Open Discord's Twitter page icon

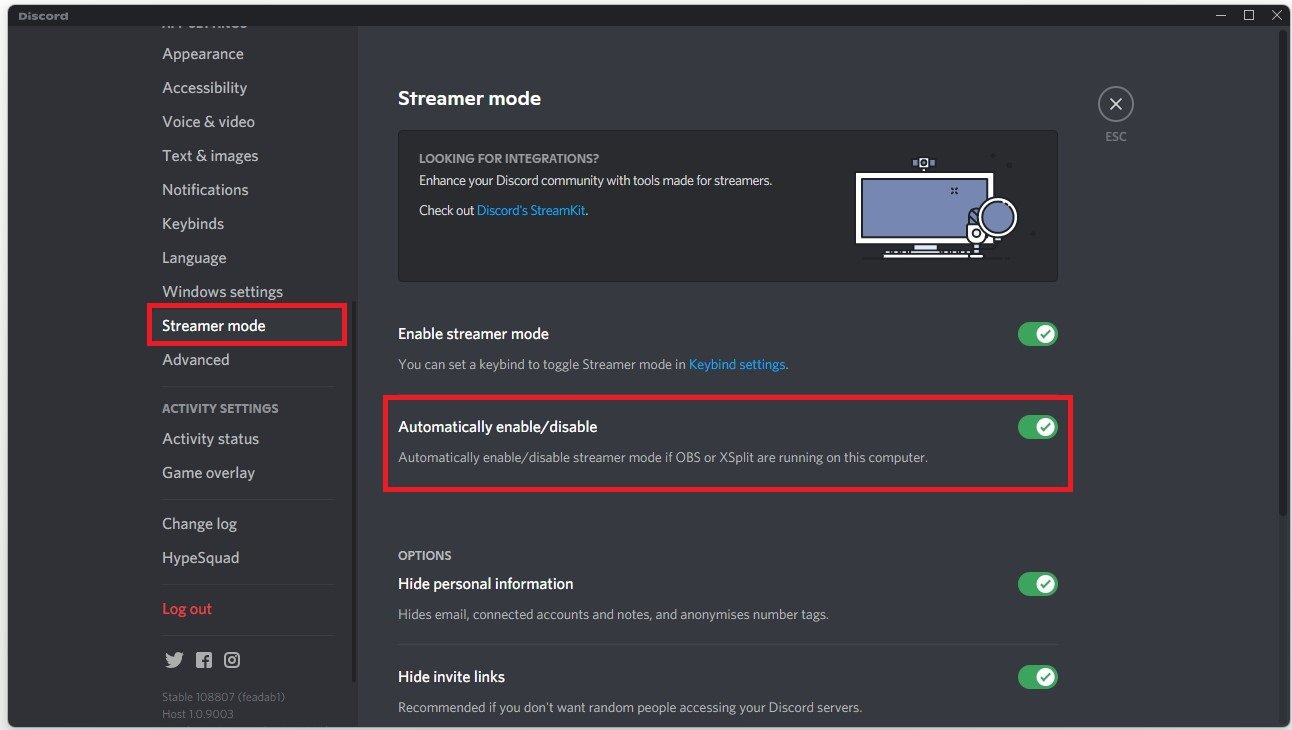(174, 660)
